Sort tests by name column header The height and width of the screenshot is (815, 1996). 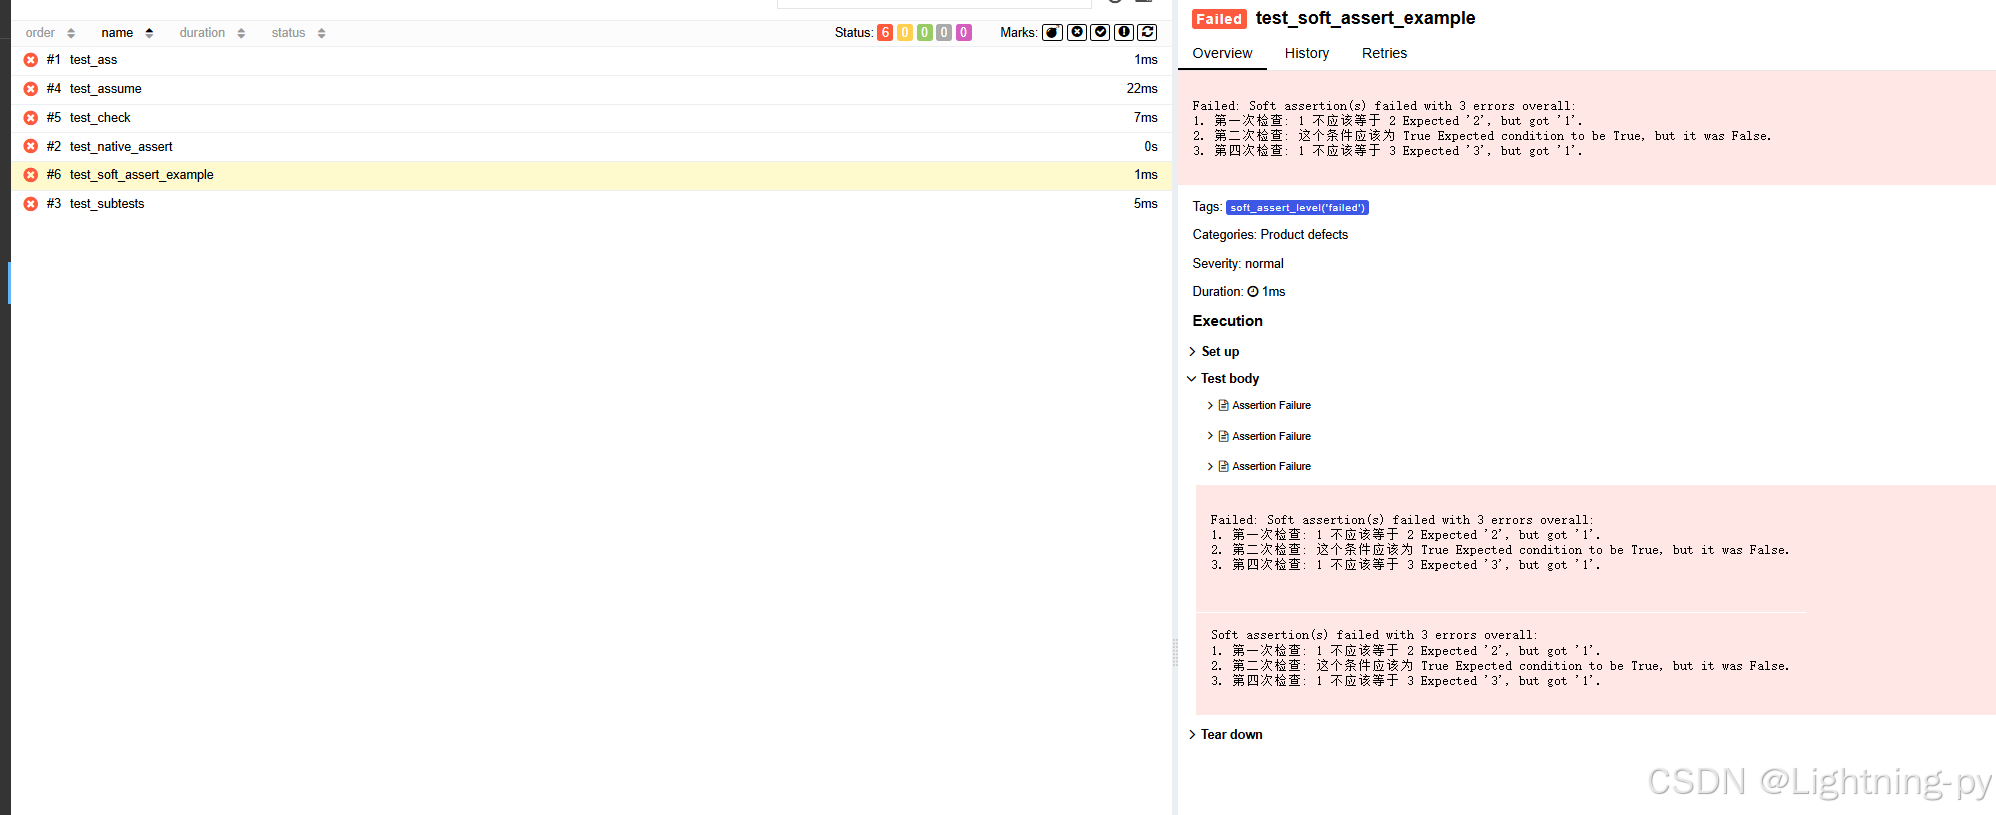pos(117,33)
